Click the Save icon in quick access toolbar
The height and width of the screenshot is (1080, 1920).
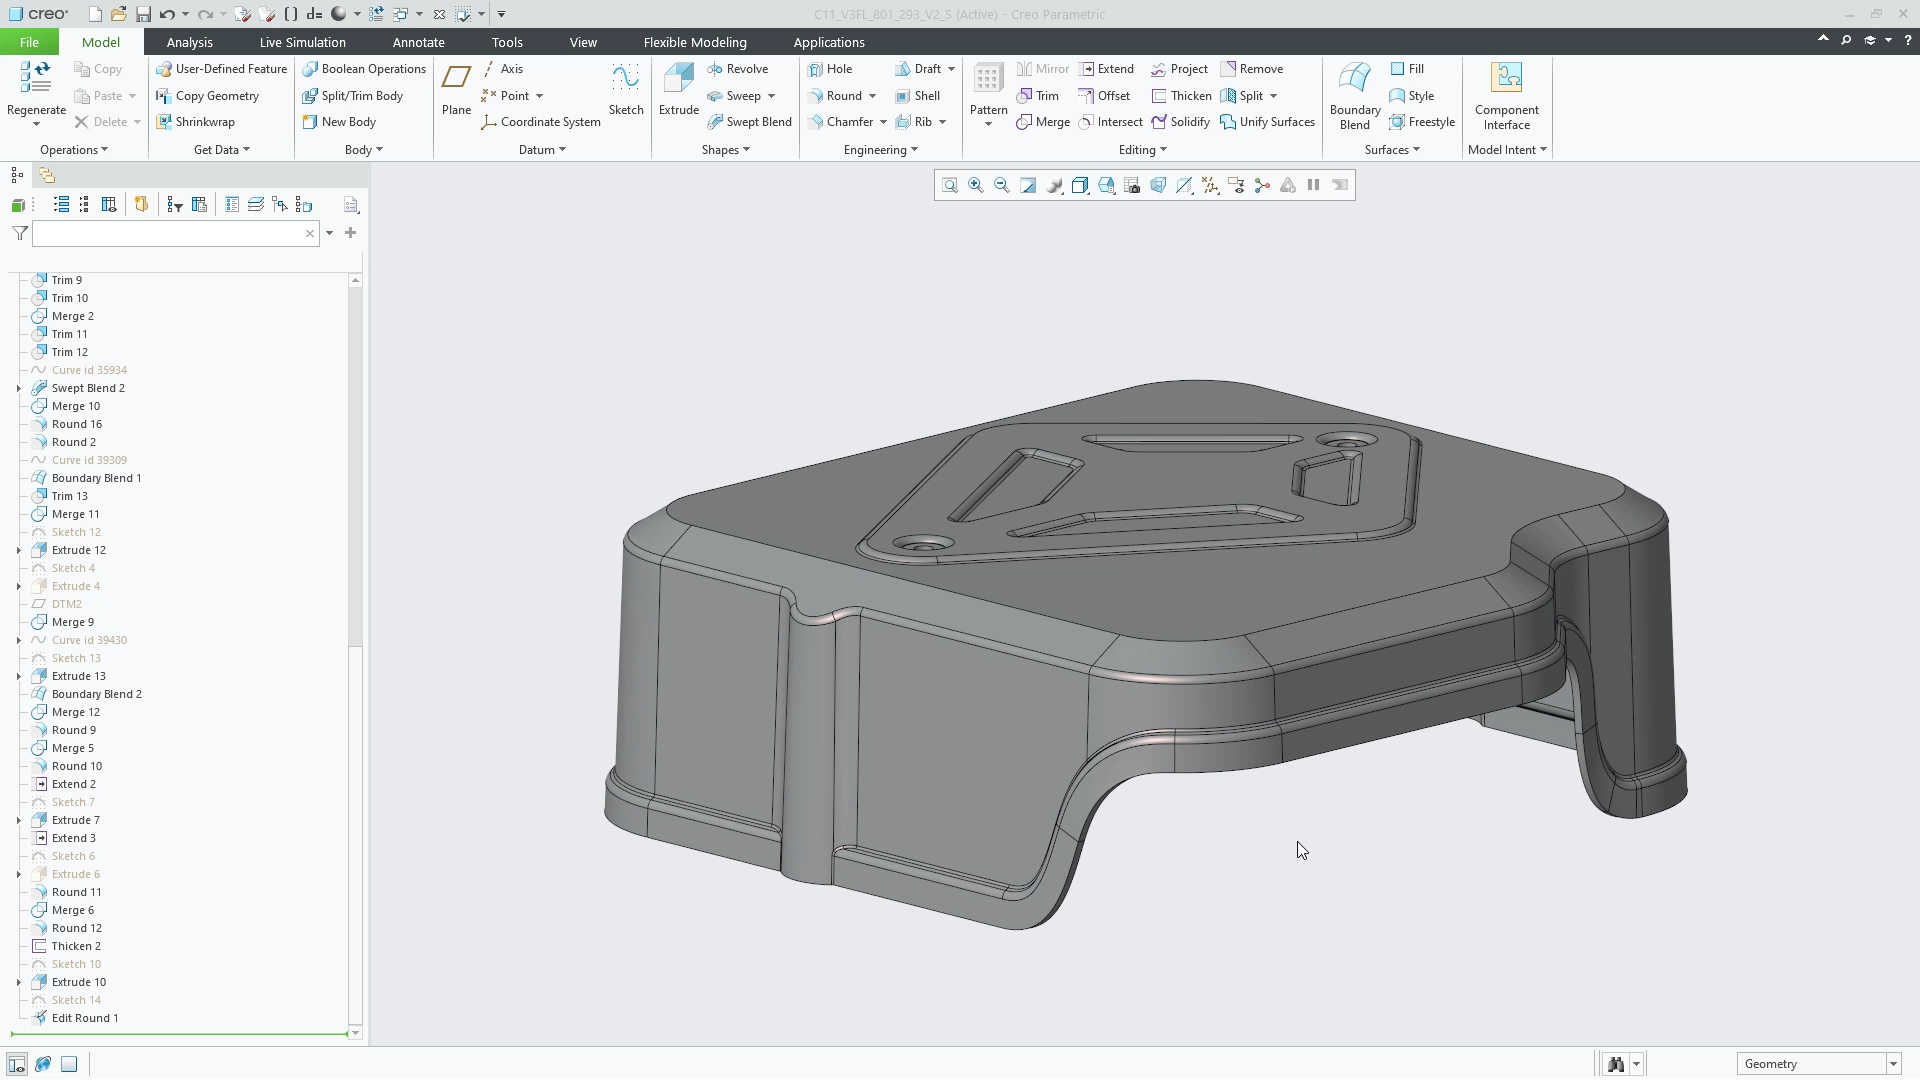click(x=143, y=14)
